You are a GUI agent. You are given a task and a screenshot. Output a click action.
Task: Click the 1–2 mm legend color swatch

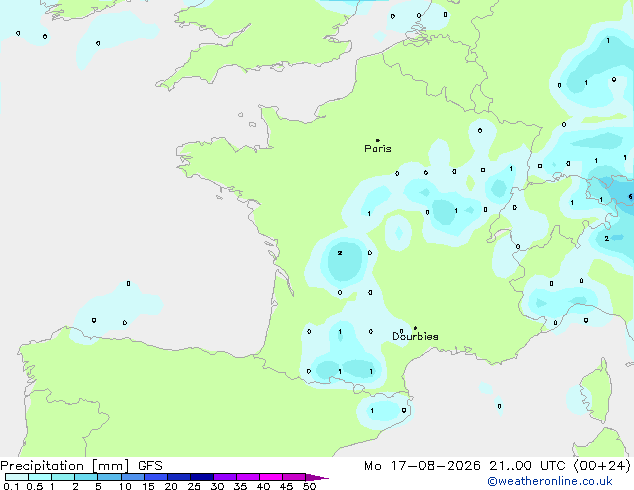point(63,477)
